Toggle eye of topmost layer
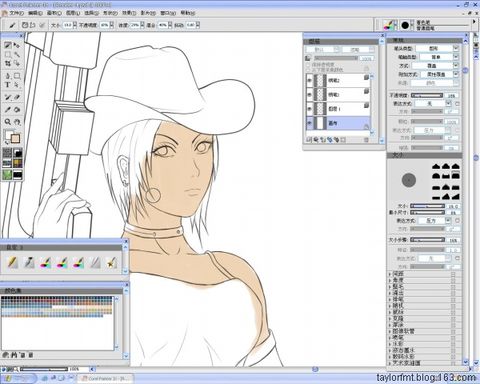The image size is (480, 384). point(310,80)
